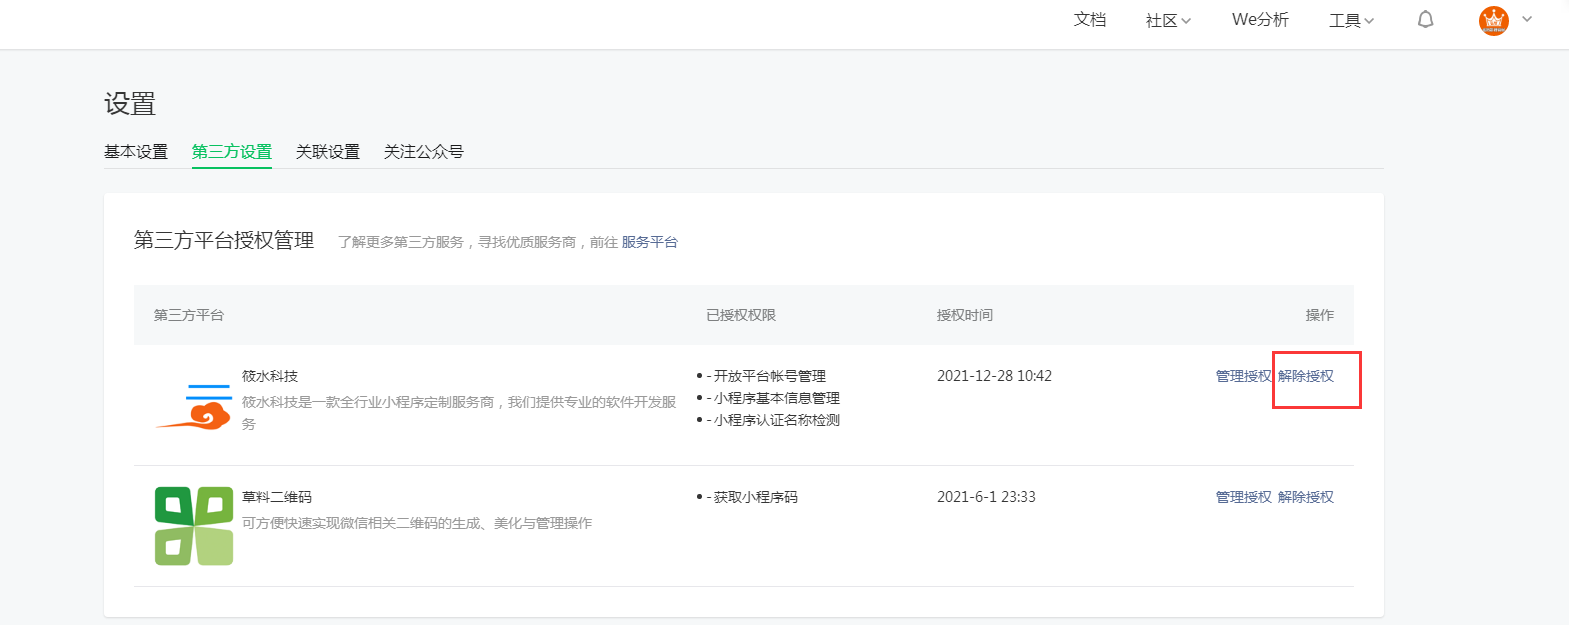Click the 草料二维码 platform name

277,497
